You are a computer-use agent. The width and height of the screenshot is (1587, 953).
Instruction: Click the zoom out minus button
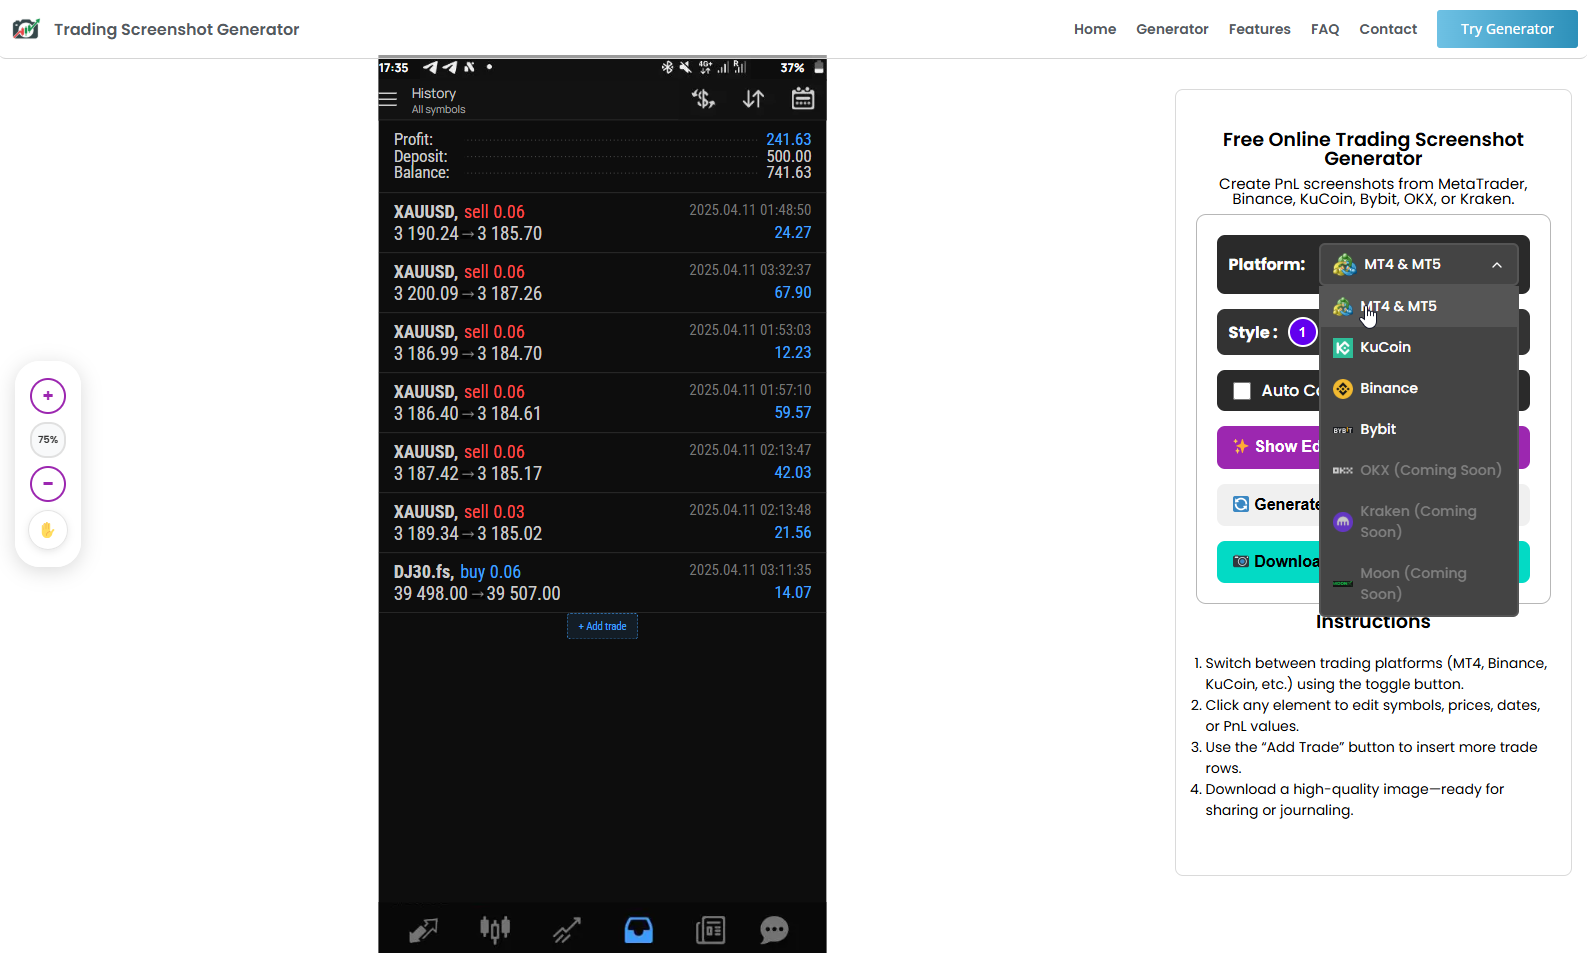coord(48,484)
